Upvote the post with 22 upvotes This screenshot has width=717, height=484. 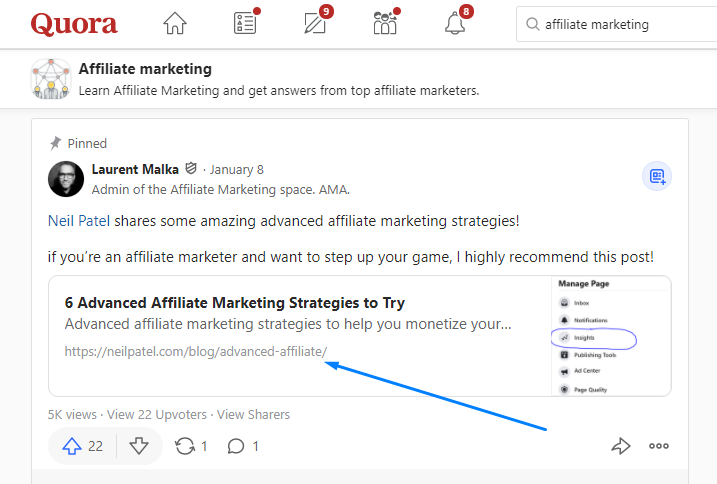tap(82, 446)
